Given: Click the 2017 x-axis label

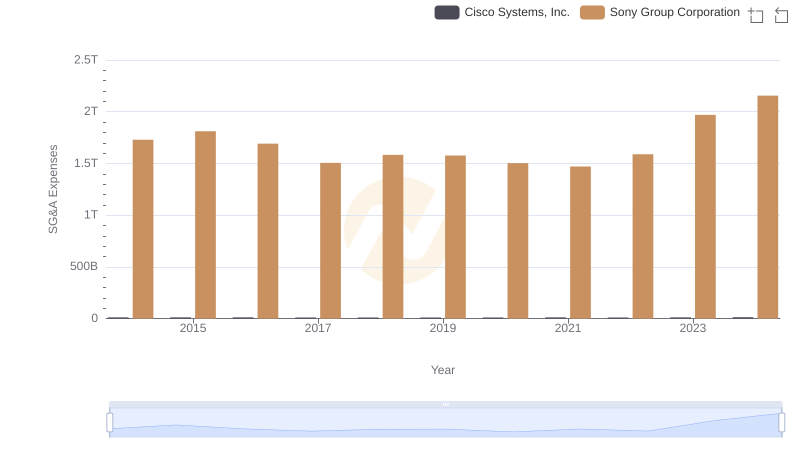Looking at the screenshot, I should coord(318,328).
